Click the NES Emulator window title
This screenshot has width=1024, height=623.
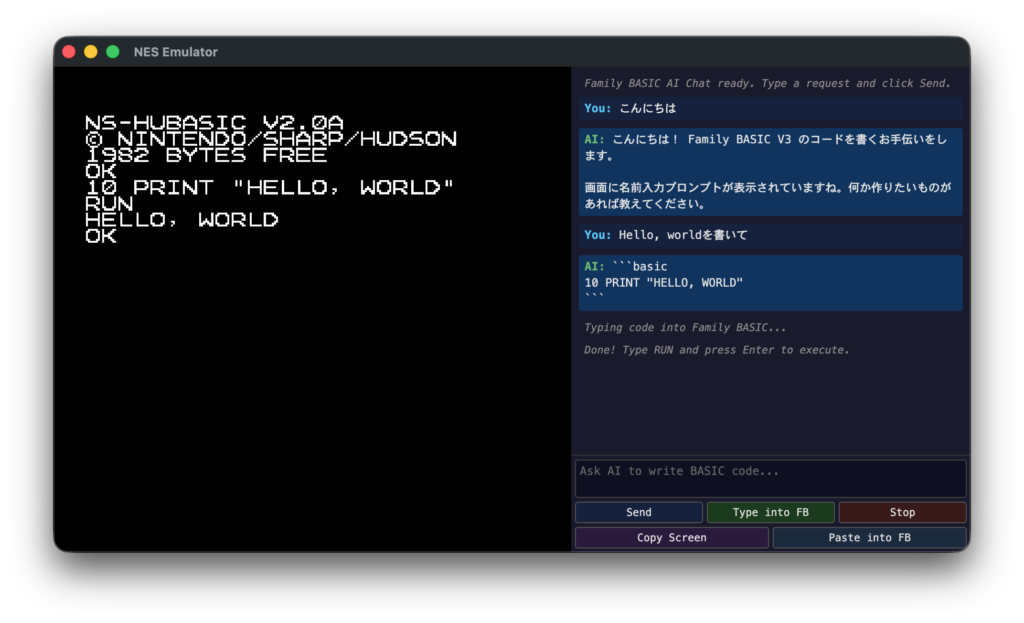pyautogui.click(x=175, y=52)
